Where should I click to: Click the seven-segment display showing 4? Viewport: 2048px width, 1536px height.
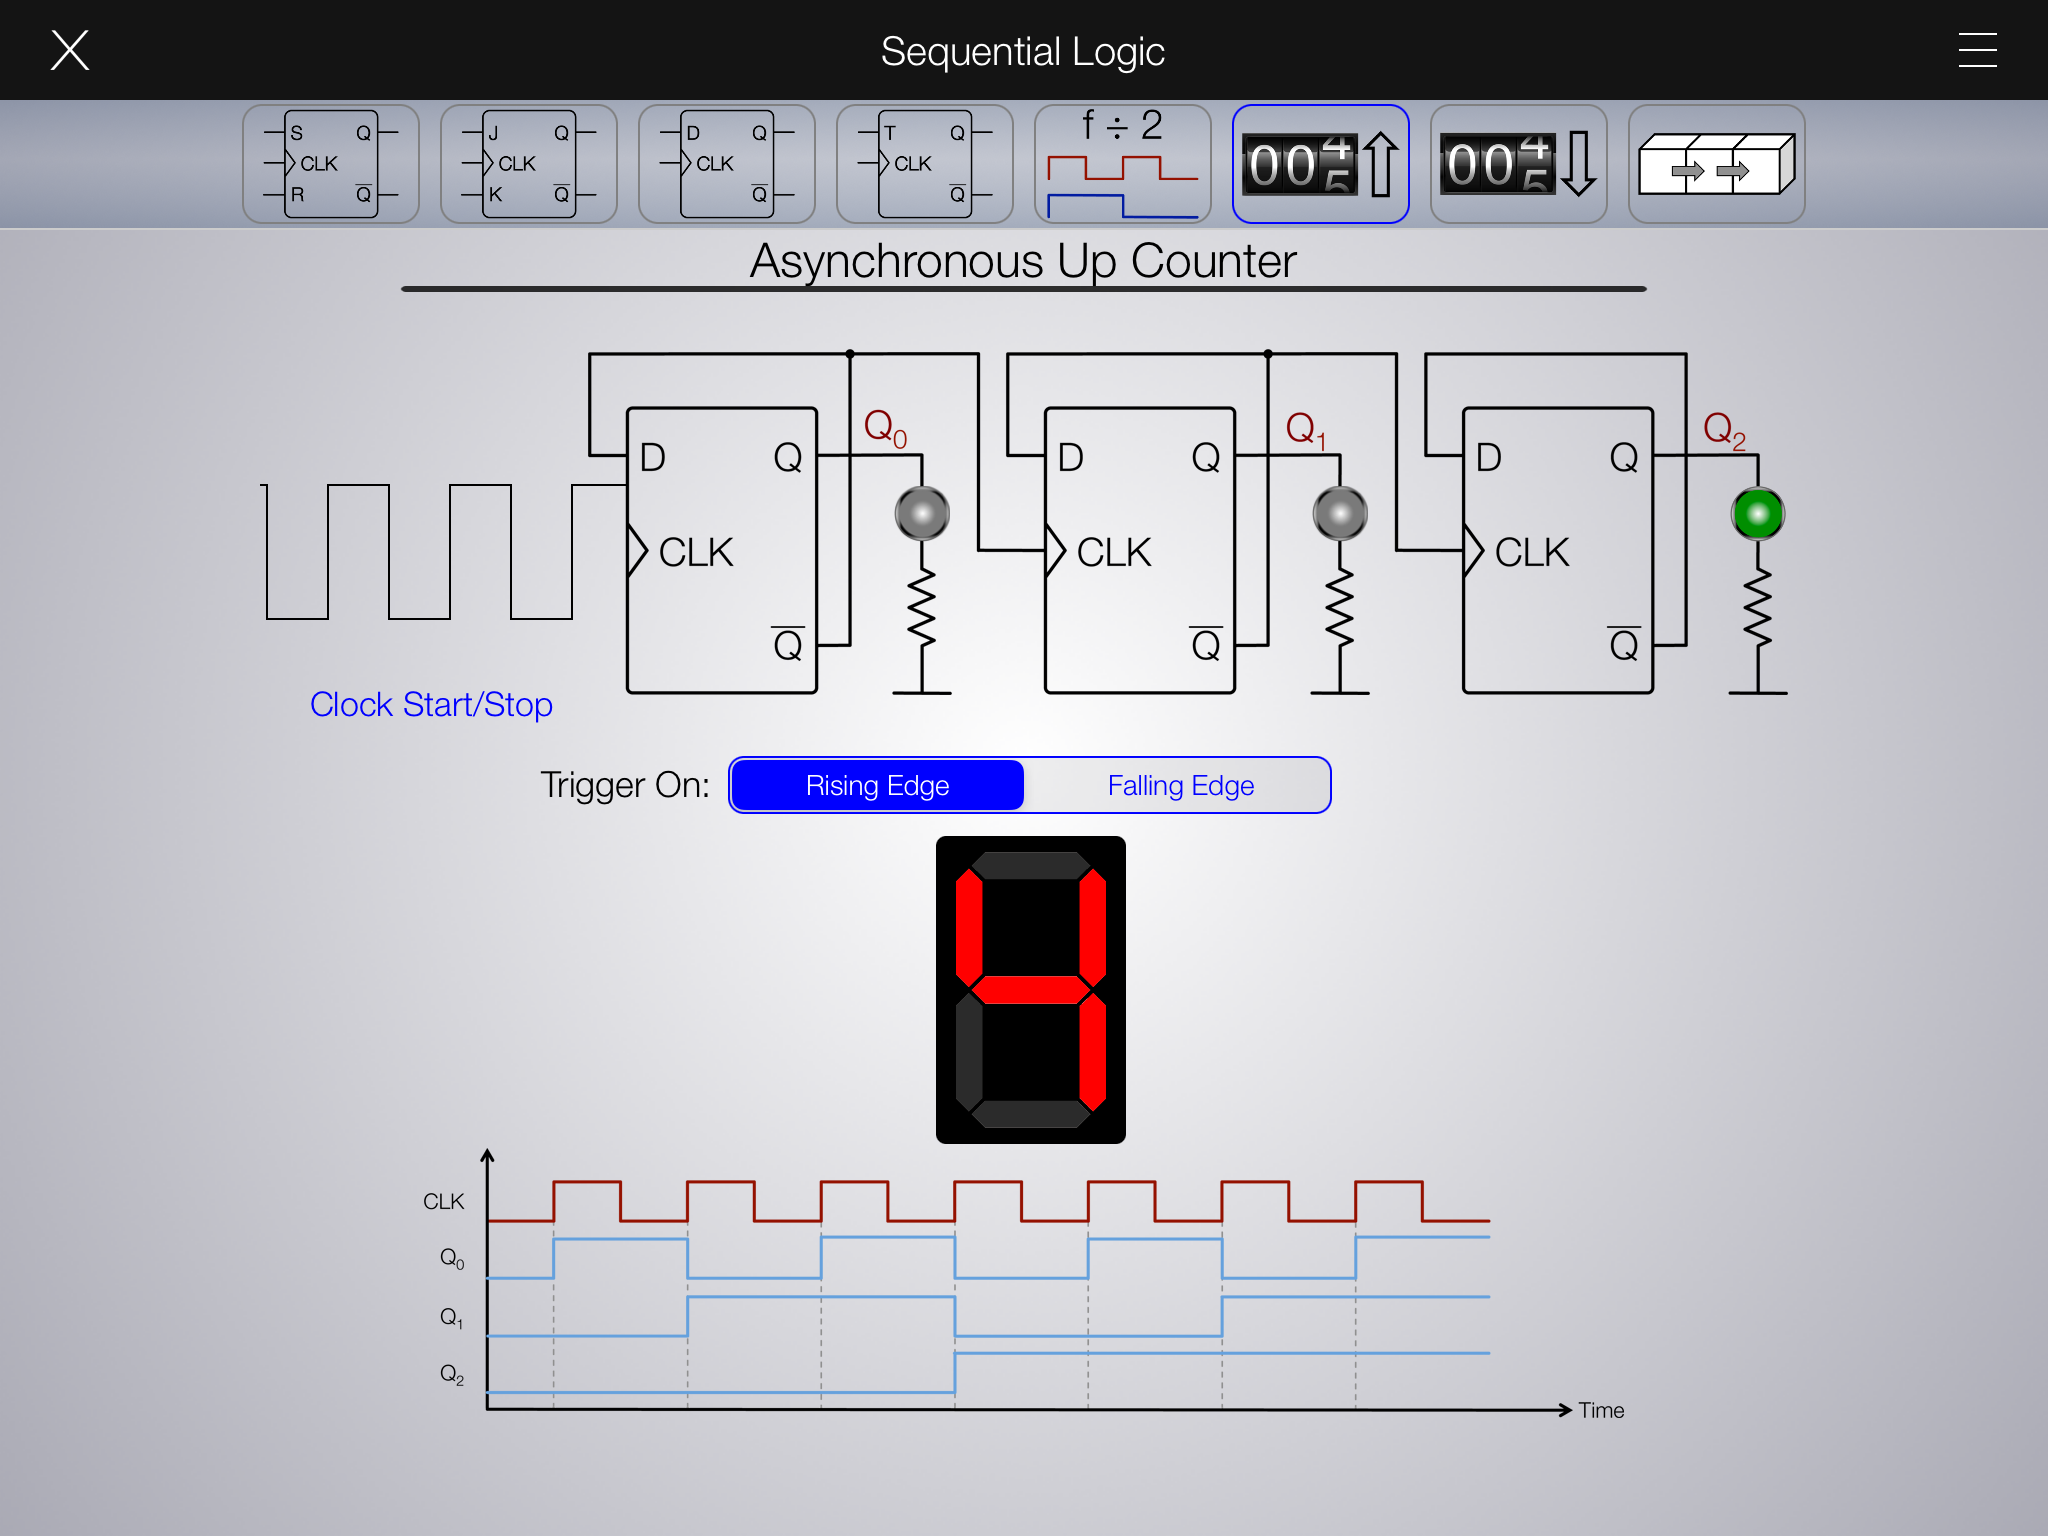tap(1031, 990)
